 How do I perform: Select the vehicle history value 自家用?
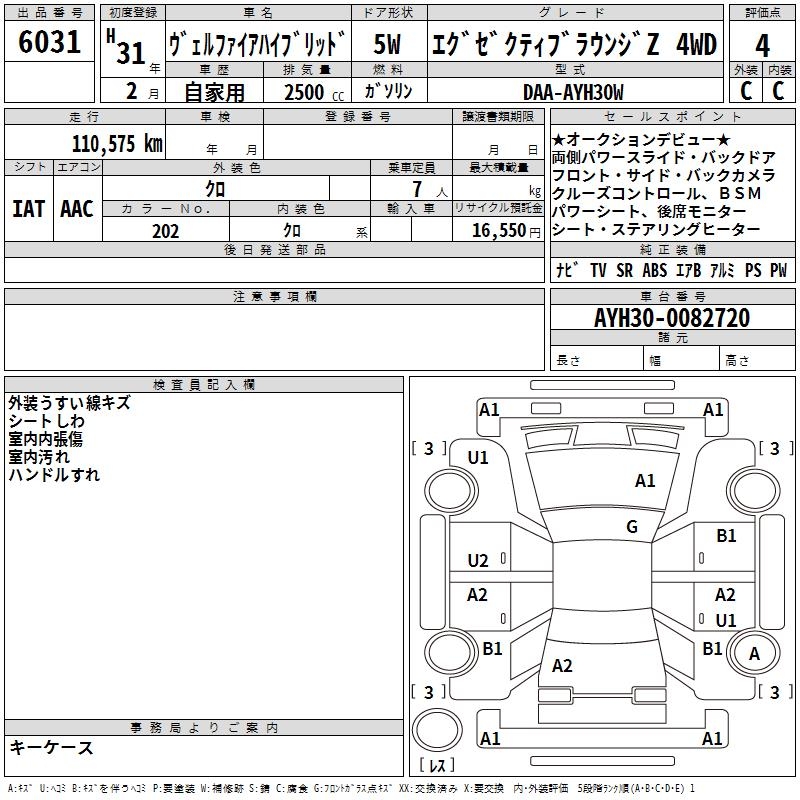coord(214,92)
